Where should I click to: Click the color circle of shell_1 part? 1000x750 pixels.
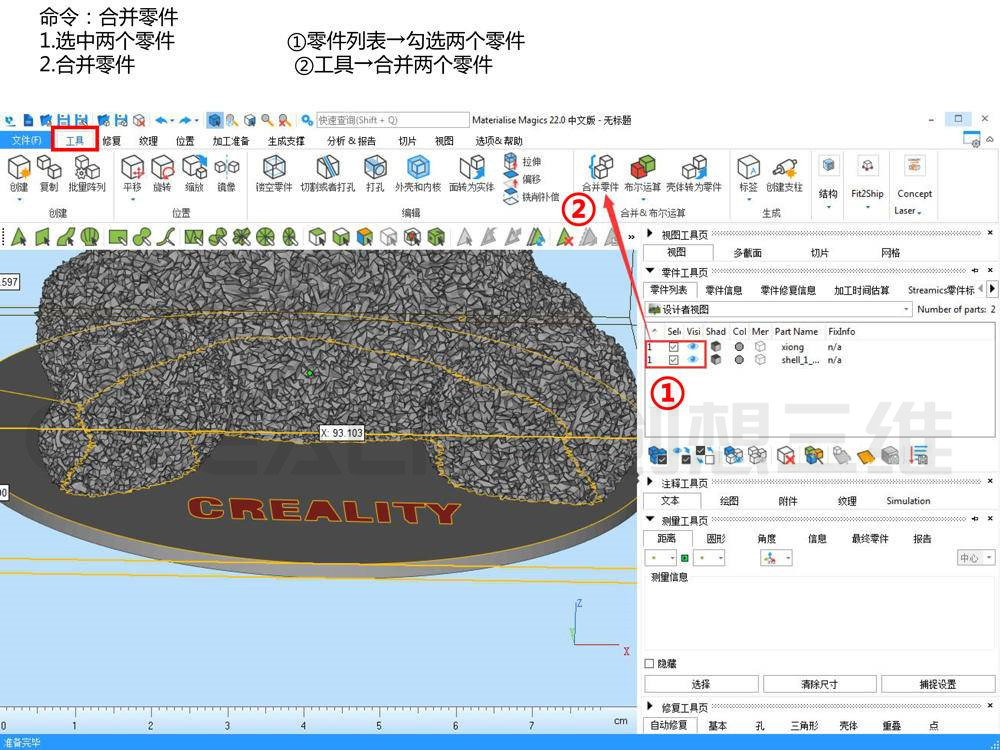pyautogui.click(x=739, y=360)
